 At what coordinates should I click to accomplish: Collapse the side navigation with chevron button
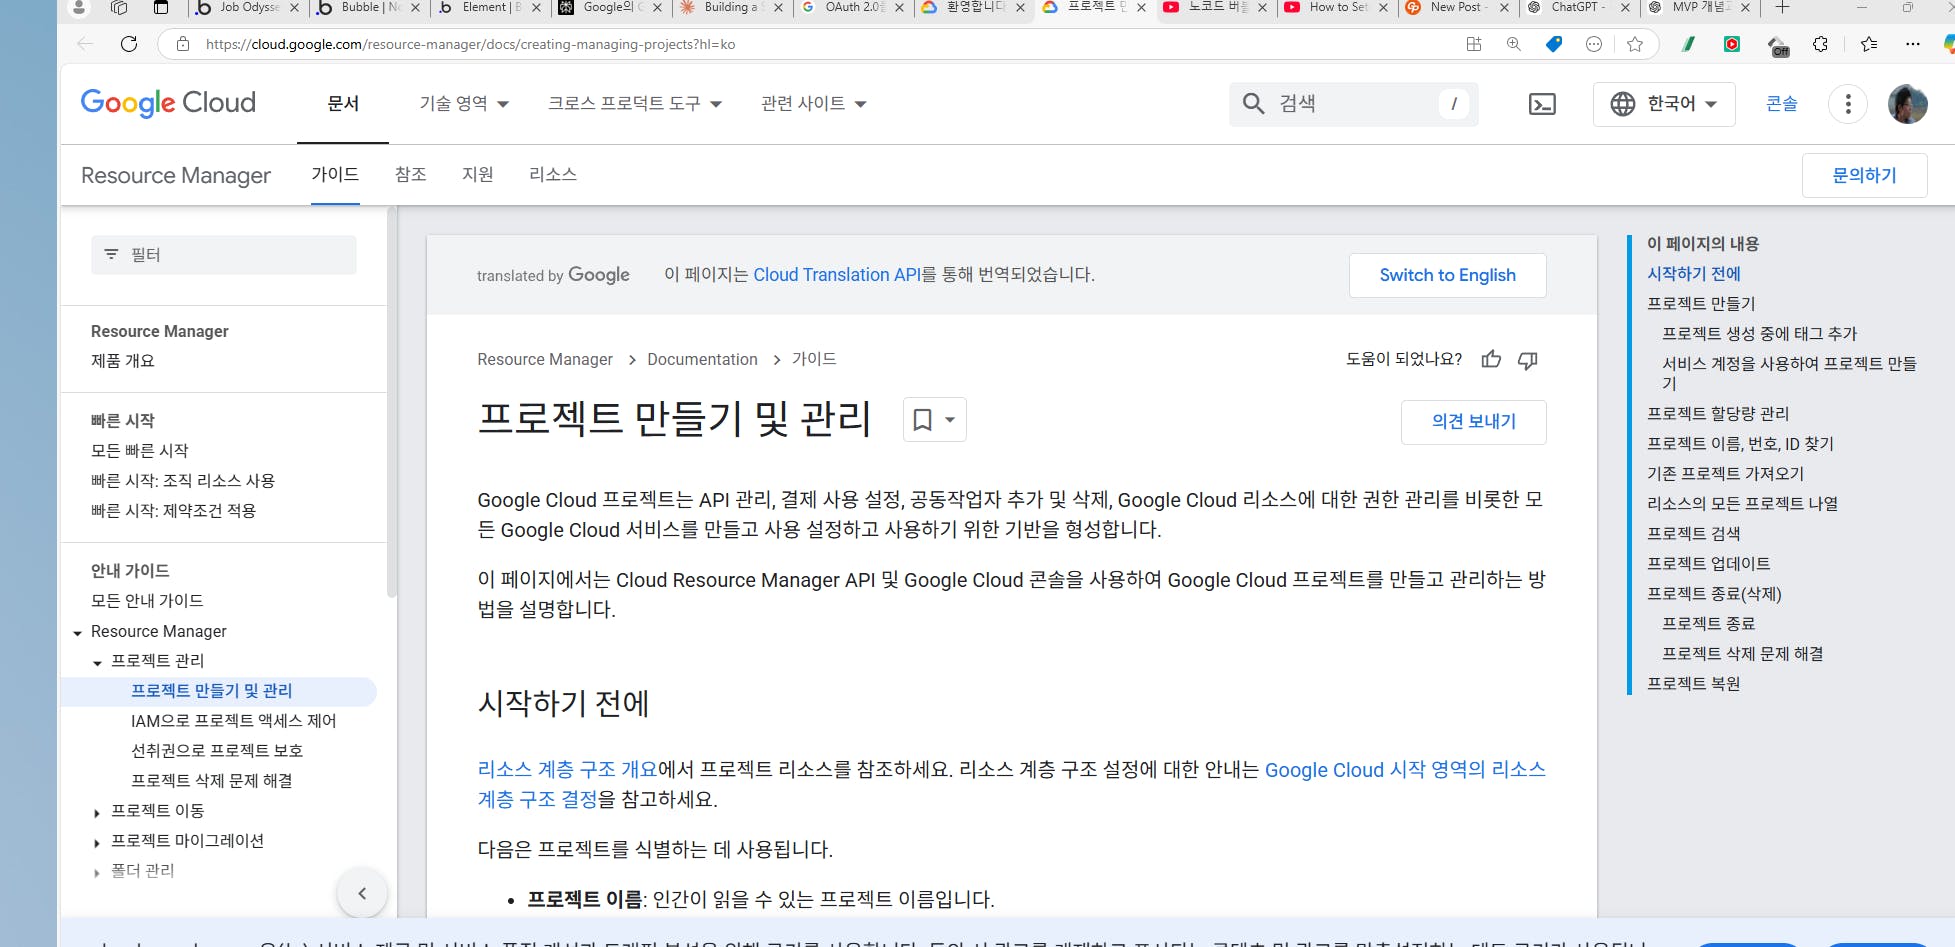(x=362, y=894)
